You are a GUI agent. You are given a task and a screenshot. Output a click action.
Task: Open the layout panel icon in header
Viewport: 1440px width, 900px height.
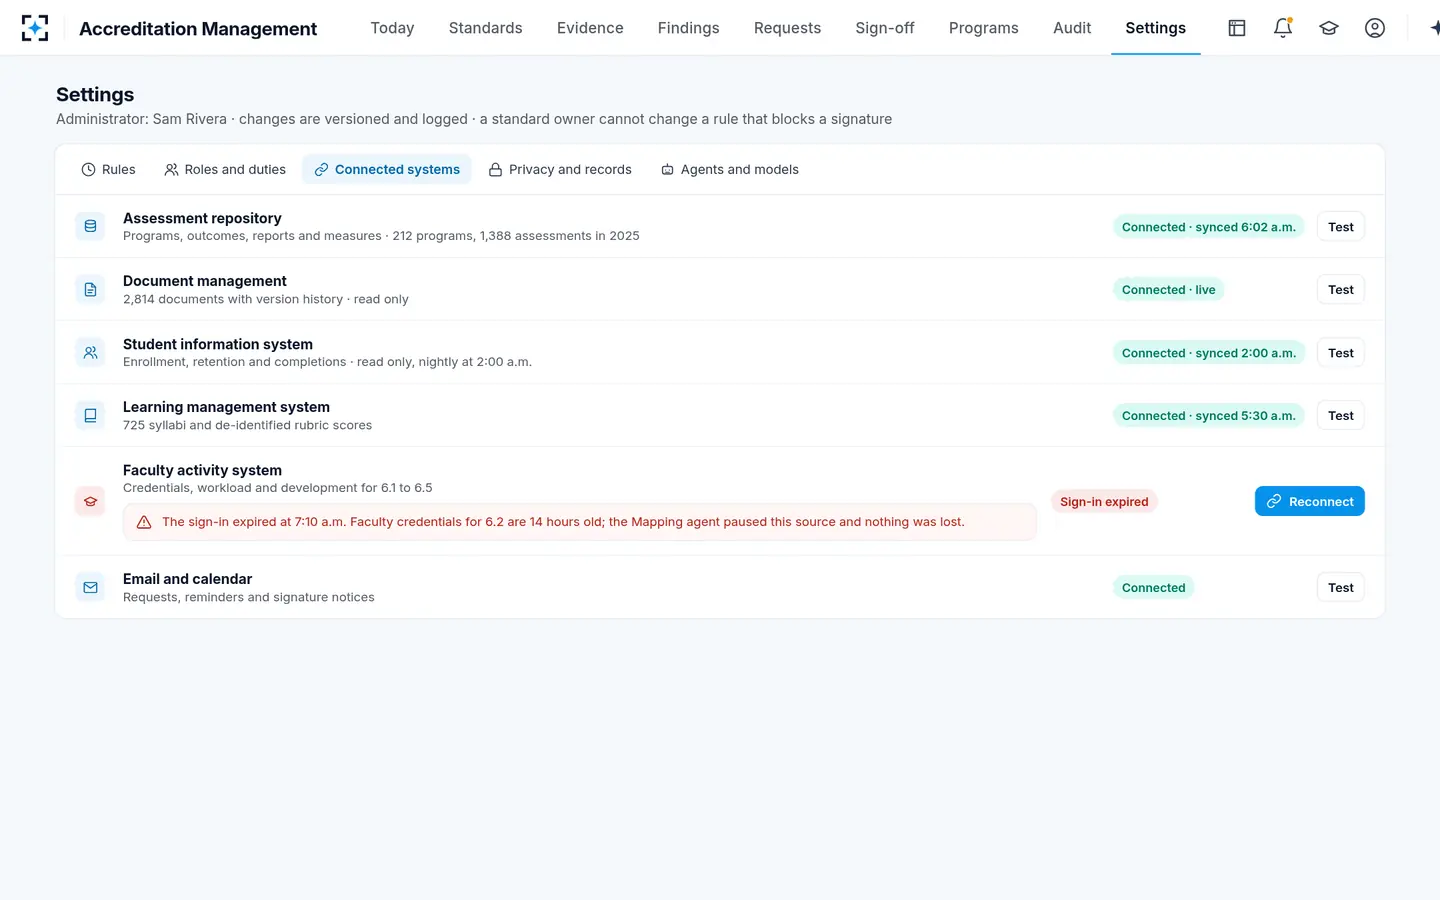1237,28
